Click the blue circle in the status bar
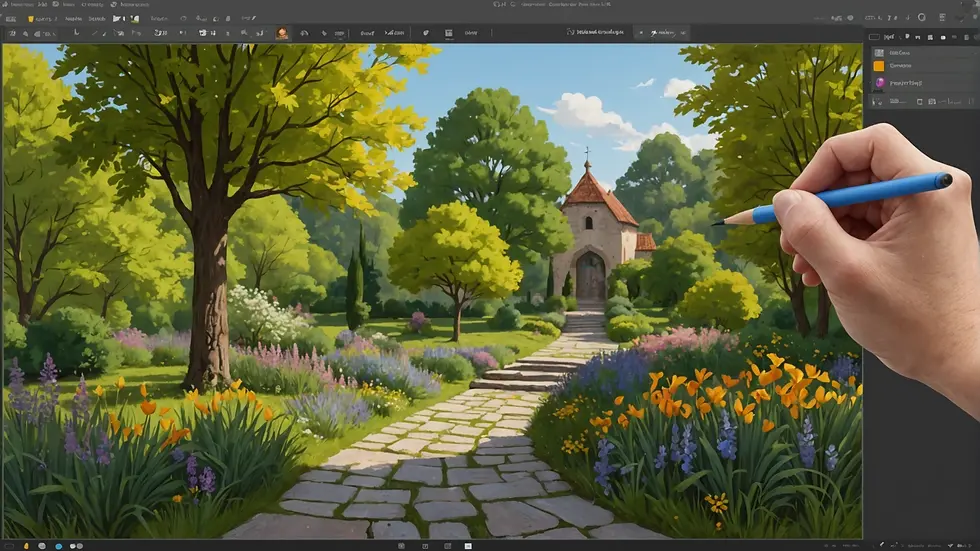The height and width of the screenshot is (551, 980). point(58,546)
